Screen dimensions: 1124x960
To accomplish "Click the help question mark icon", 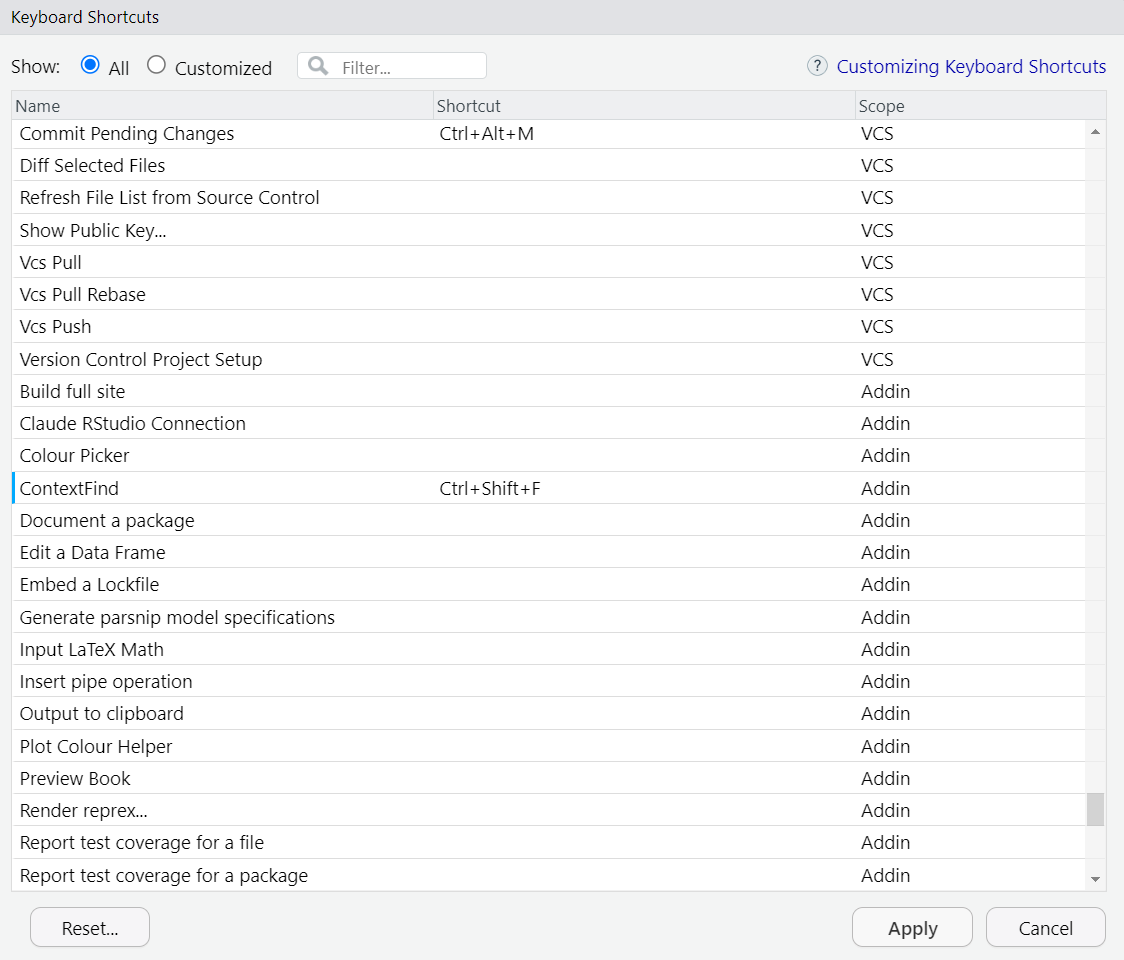I will (x=817, y=66).
